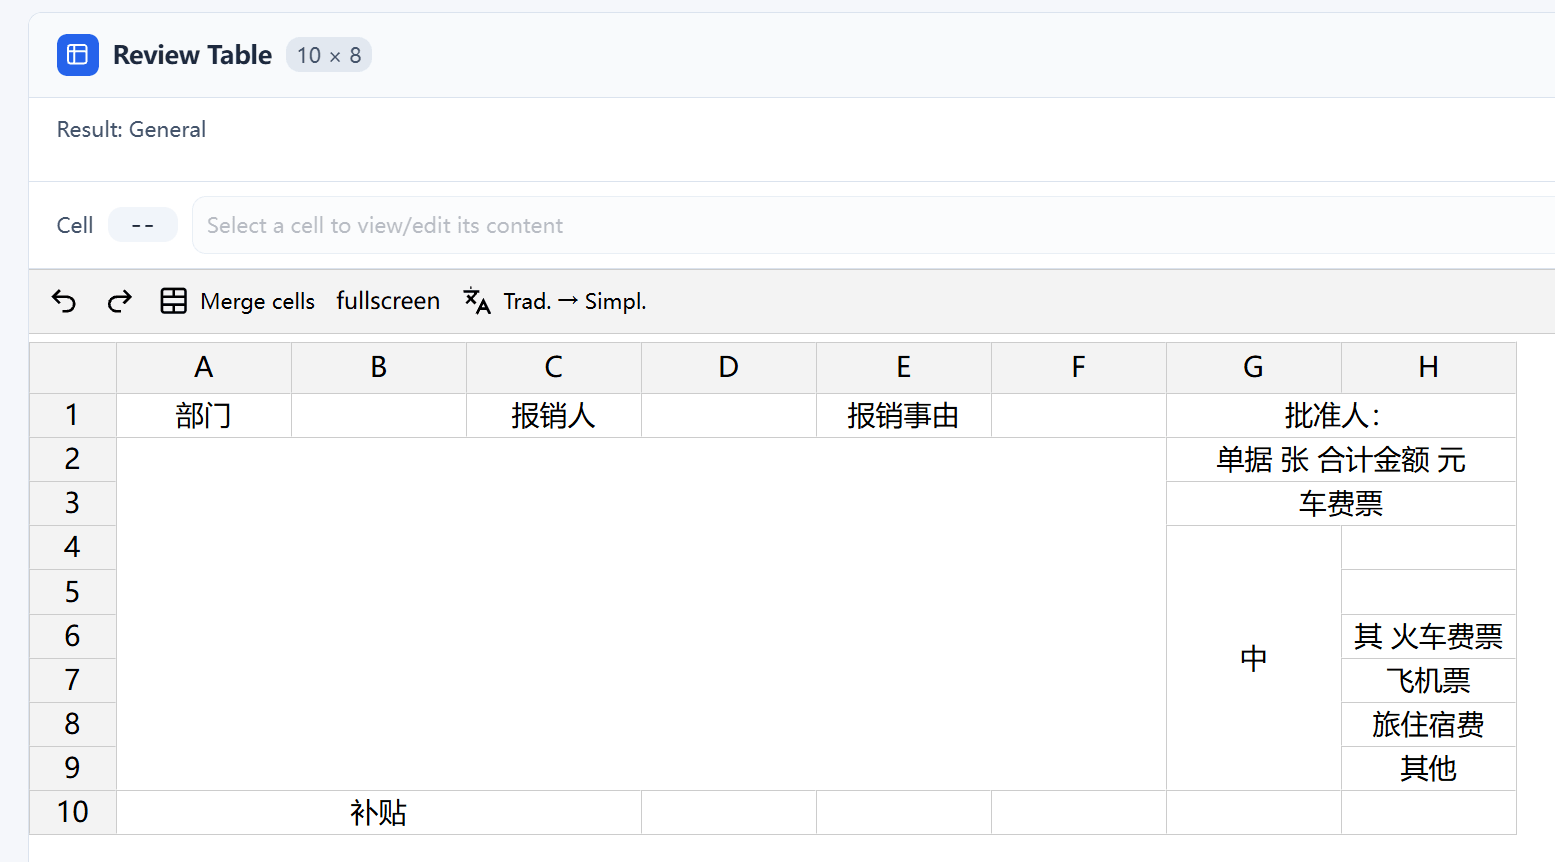Screen dimensions: 1555x862
Task: Select the cell containing 部门
Action: click(204, 416)
